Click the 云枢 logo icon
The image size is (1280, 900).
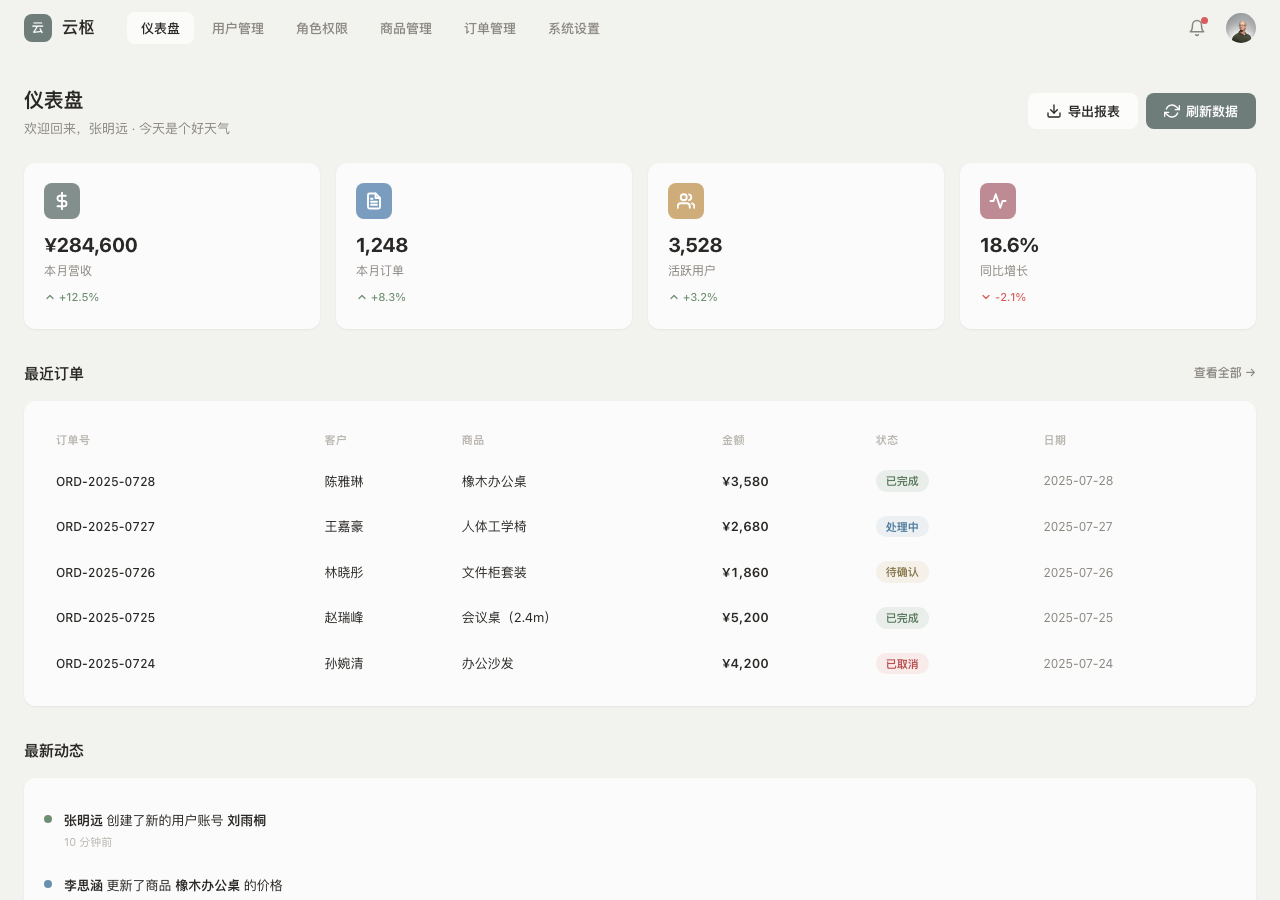[x=38, y=28]
